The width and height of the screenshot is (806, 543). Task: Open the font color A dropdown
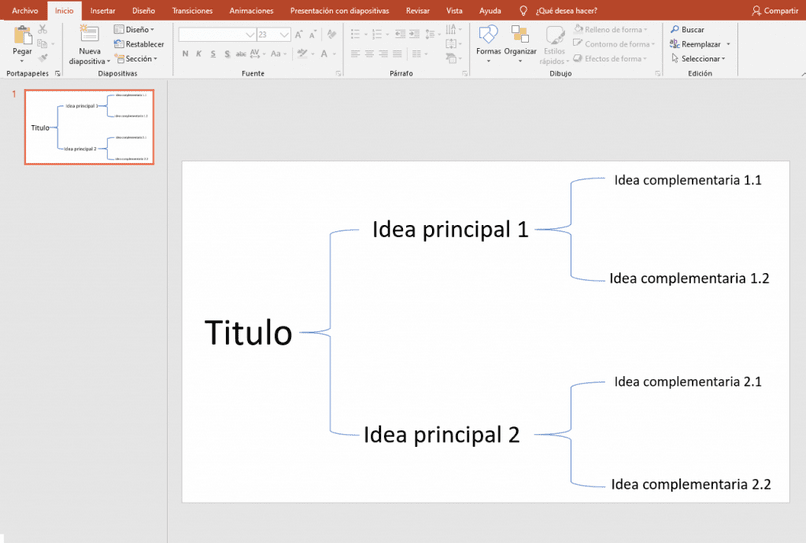[335, 53]
